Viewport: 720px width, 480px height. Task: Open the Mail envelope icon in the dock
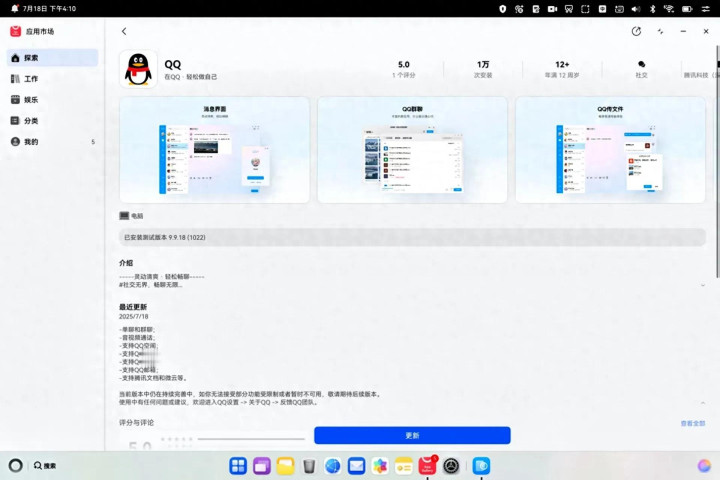coord(356,466)
